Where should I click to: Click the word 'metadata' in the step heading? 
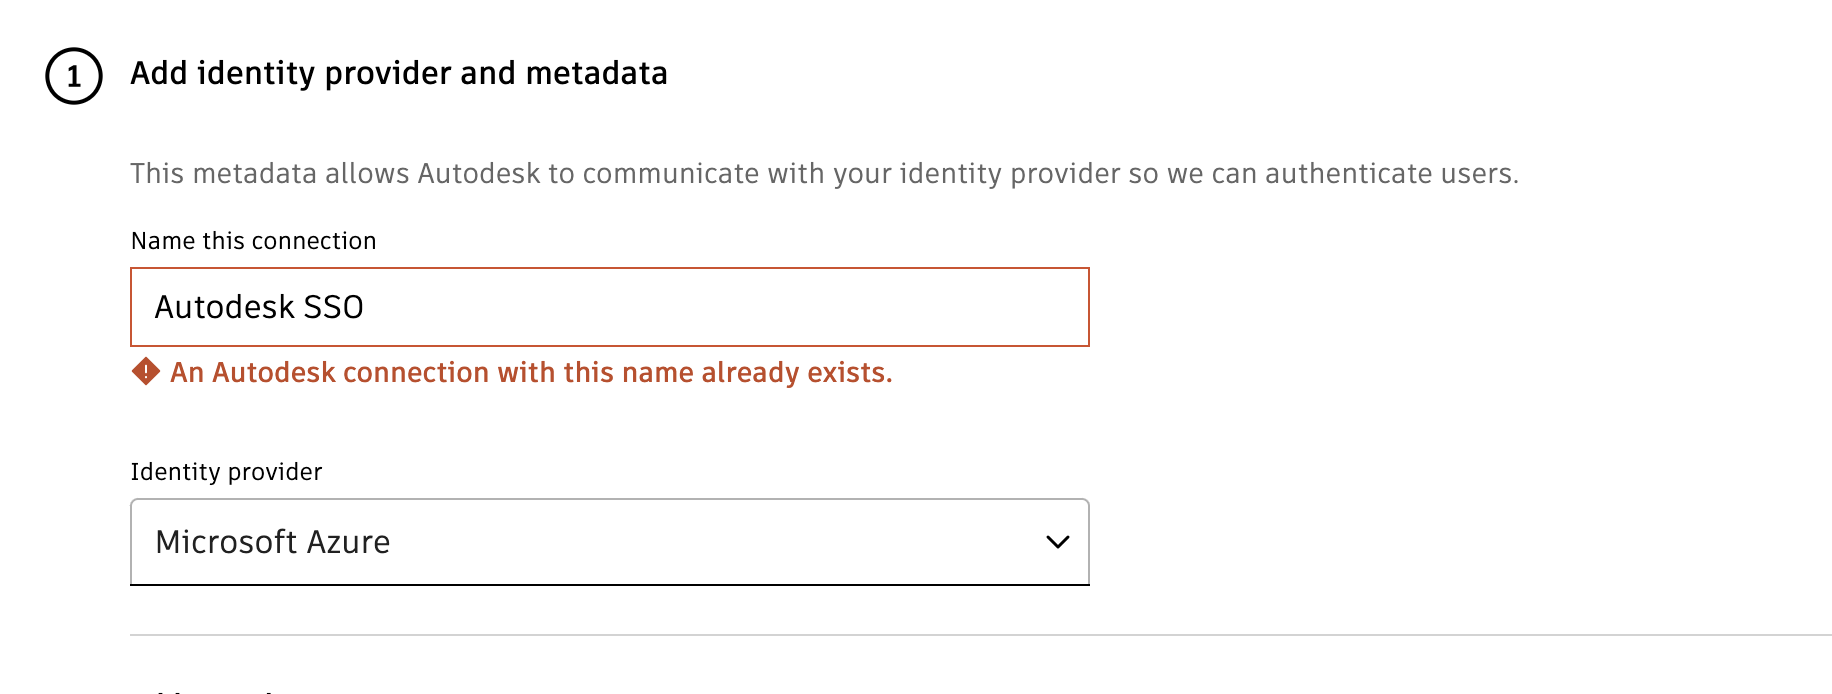pyautogui.click(x=596, y=73)
